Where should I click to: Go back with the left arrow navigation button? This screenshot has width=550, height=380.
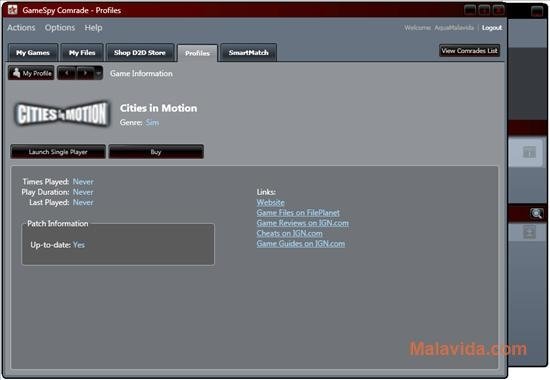point(67,73)
